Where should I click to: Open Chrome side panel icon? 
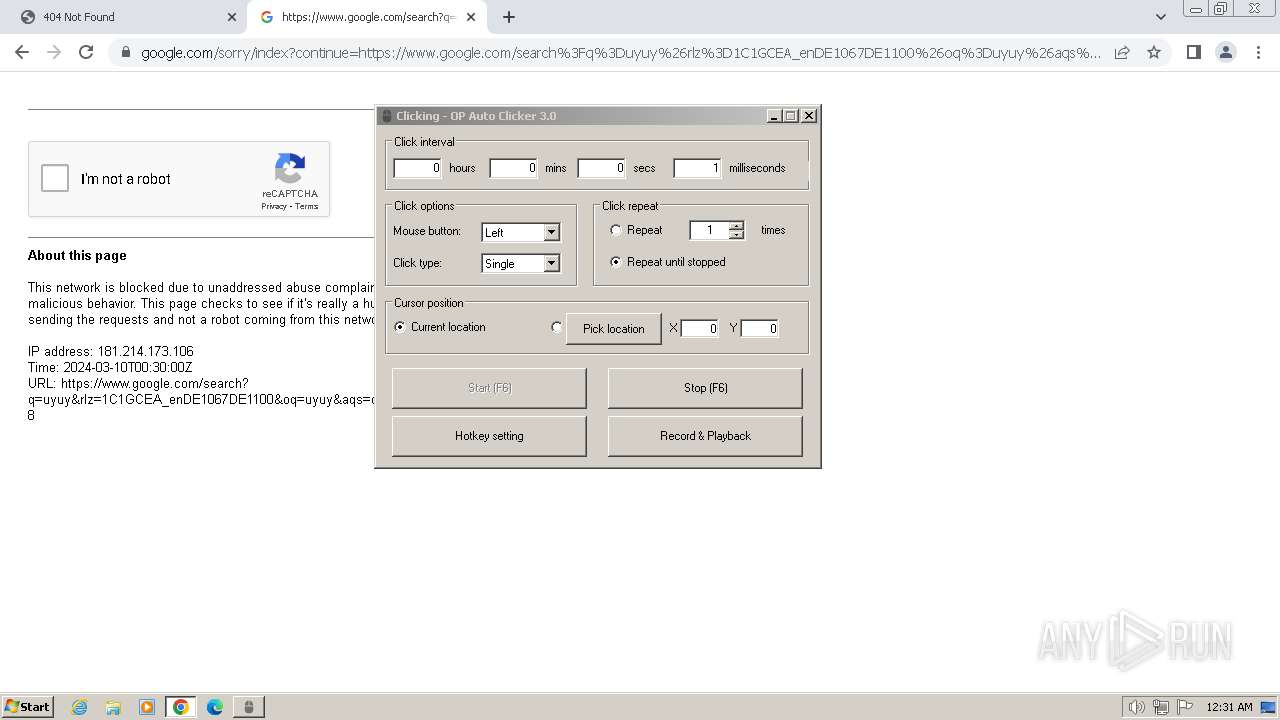pos(1193,52)
